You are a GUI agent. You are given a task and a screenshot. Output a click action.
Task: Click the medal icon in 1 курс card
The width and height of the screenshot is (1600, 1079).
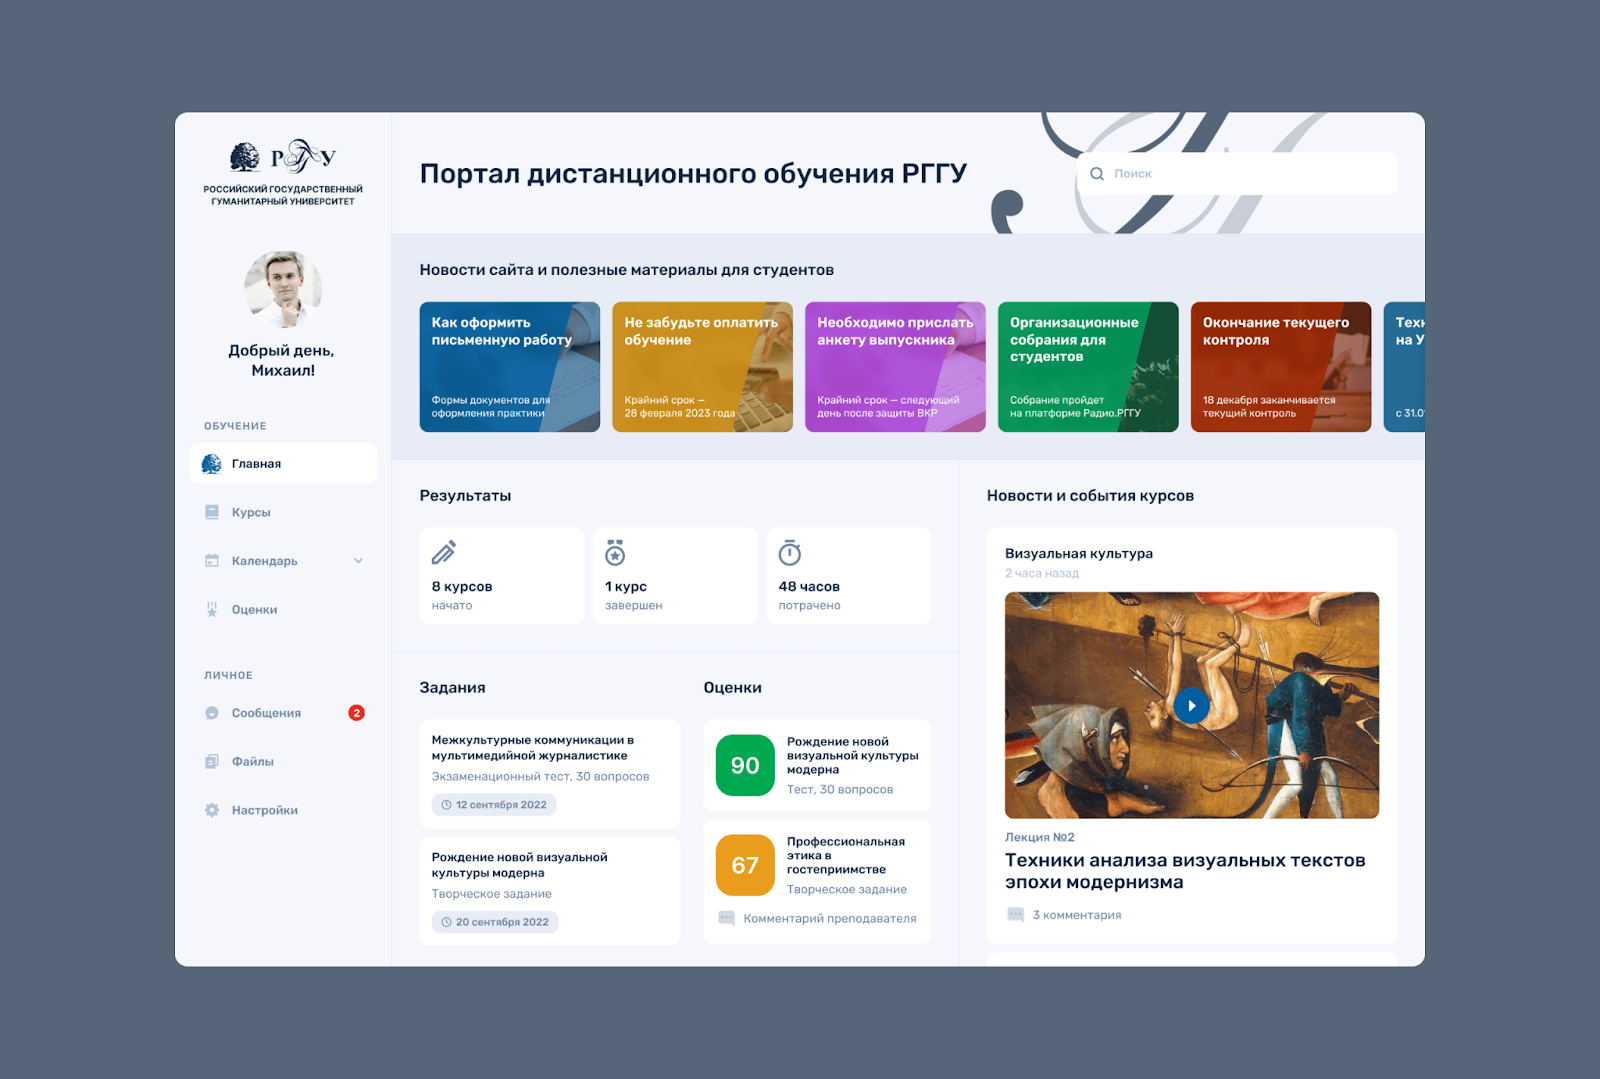[615, 552]
